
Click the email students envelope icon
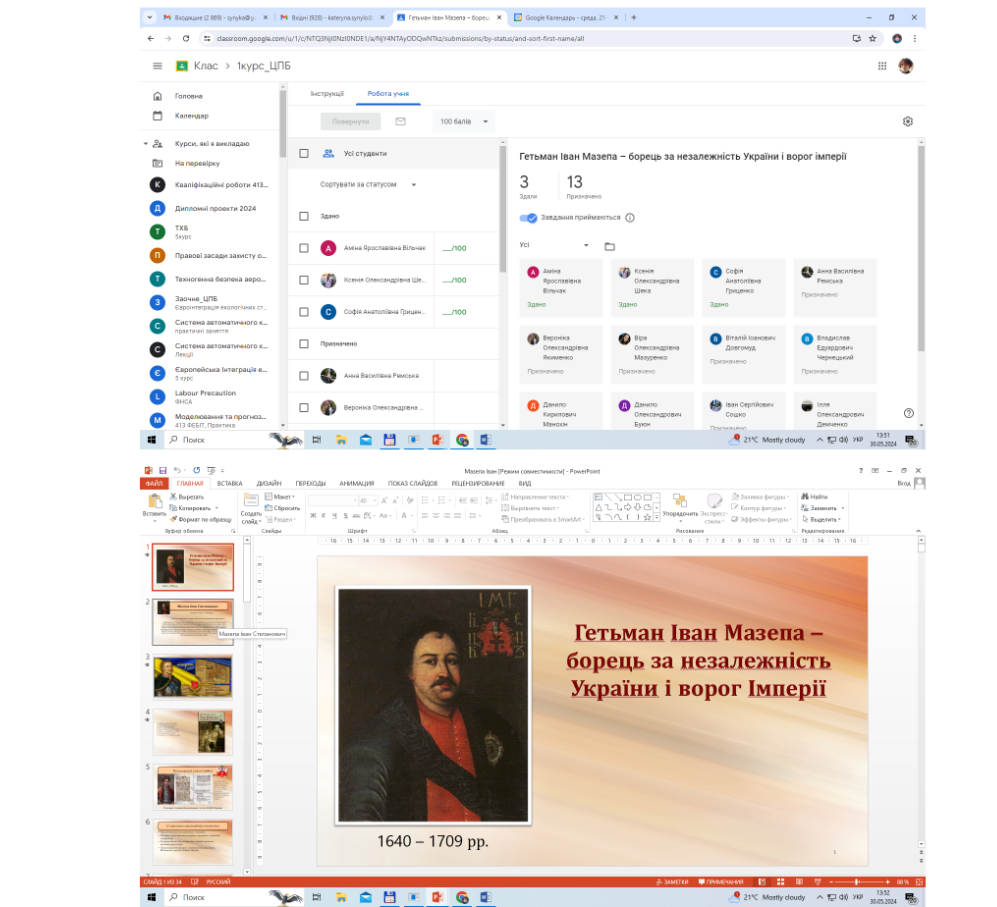pyautogui.click(x=401, y=122)
